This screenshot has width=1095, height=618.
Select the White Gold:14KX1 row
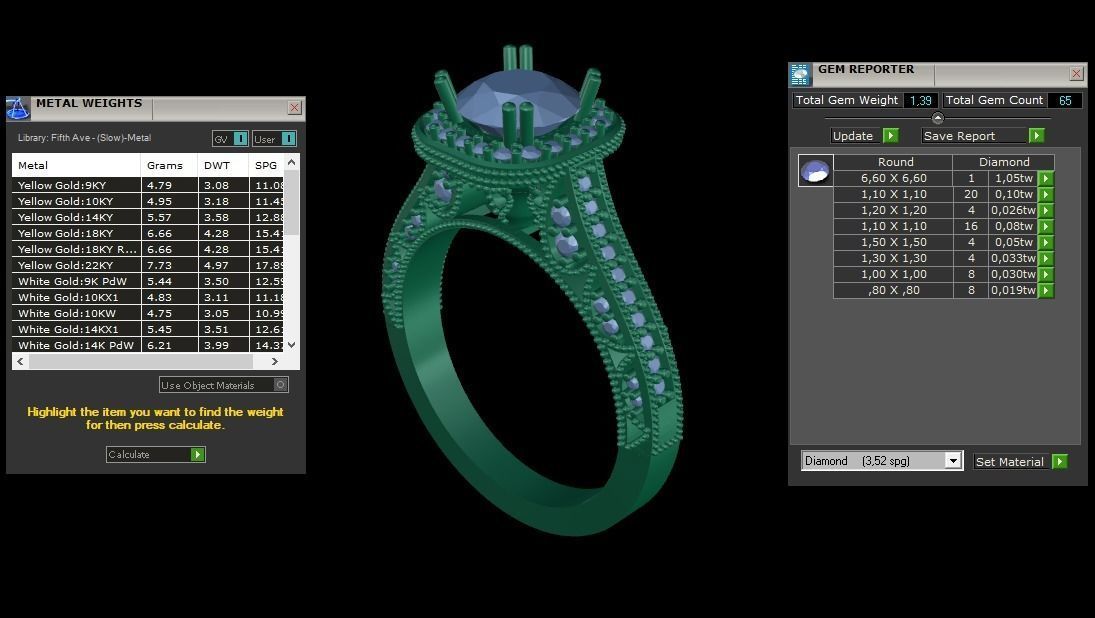(147, 330)
